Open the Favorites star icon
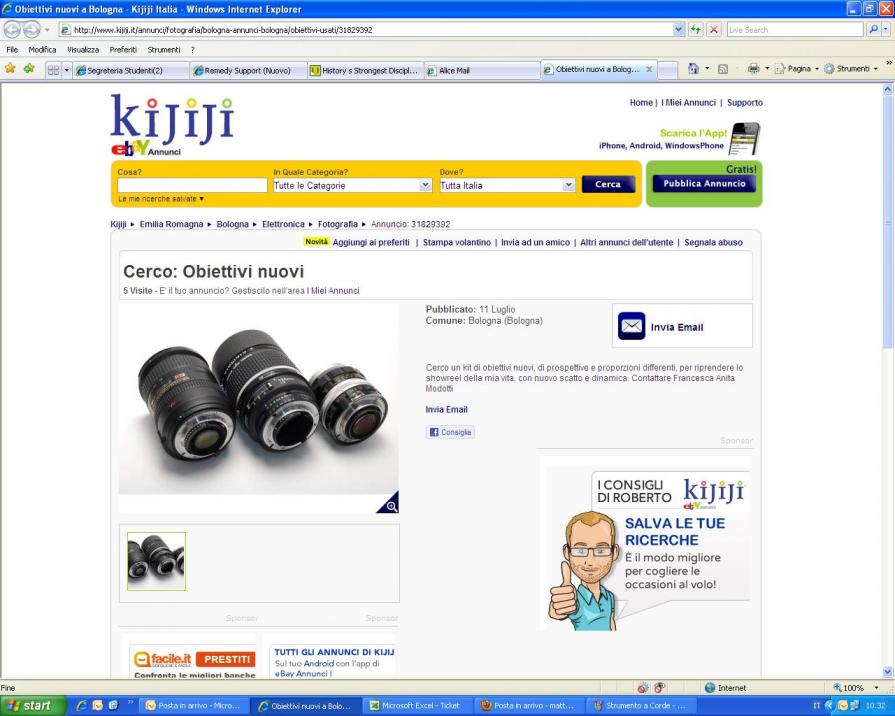 10,70
